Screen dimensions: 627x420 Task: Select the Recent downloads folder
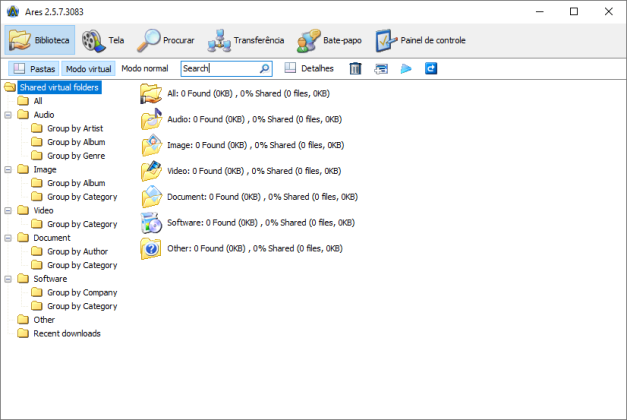point(67,333)
